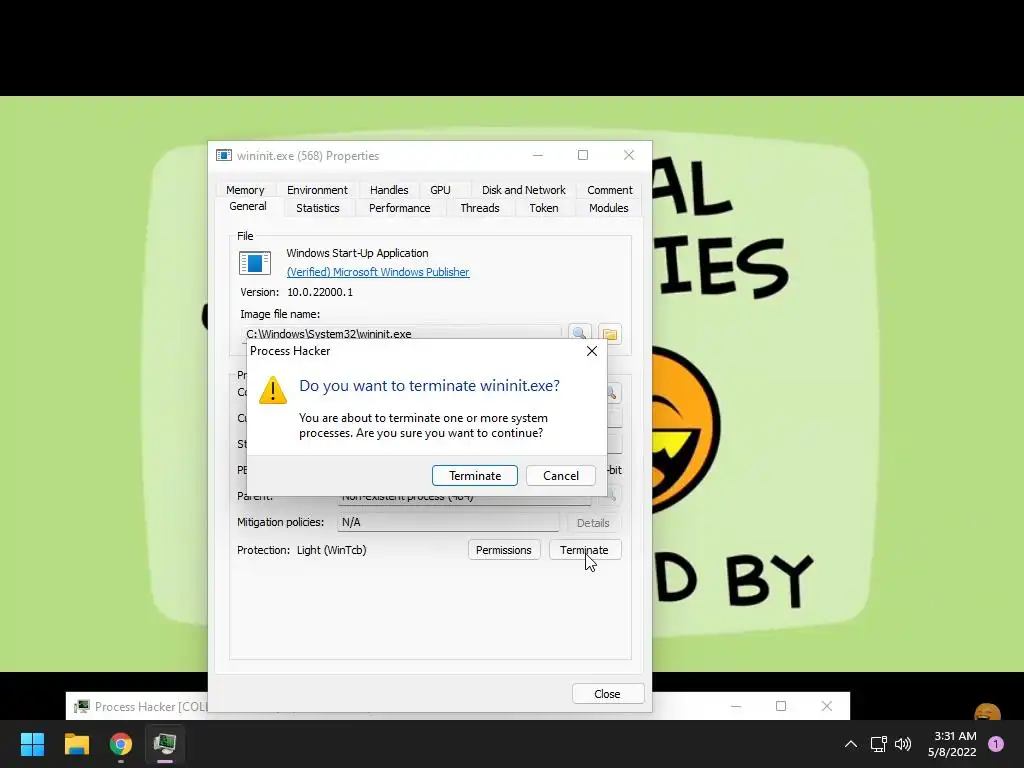Click the Process Hacker taskbar icon
This screenshot has width=1024, height=768.
coord(165,744)
